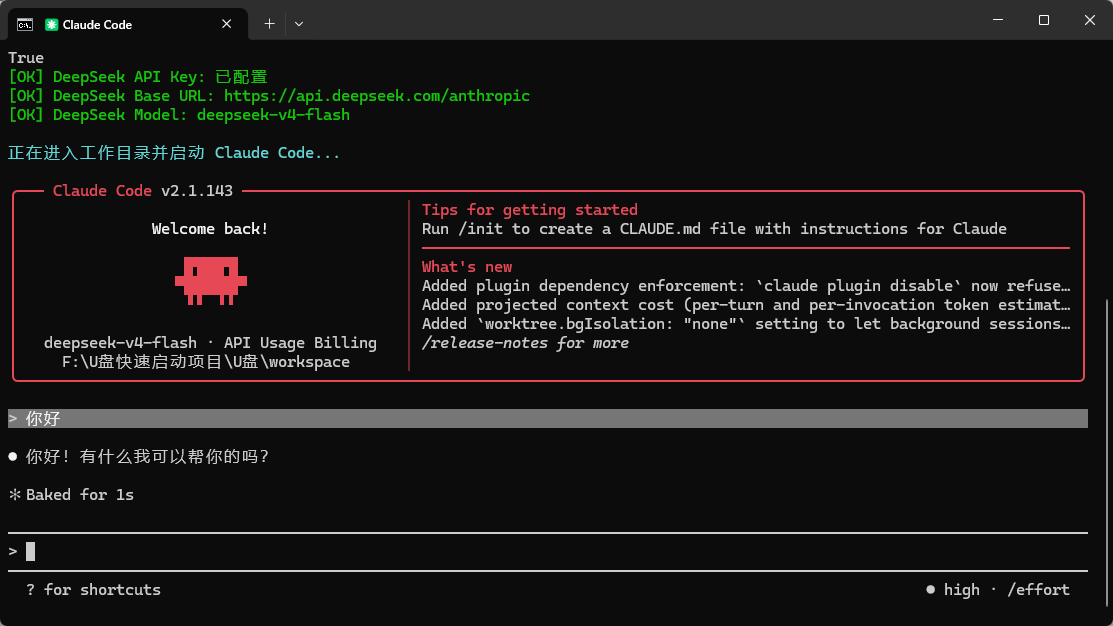Screen dimensions: 1113x626
Task: Click the 'worktree.bgIsolation' release note line
Action: (x=745, y=324)
